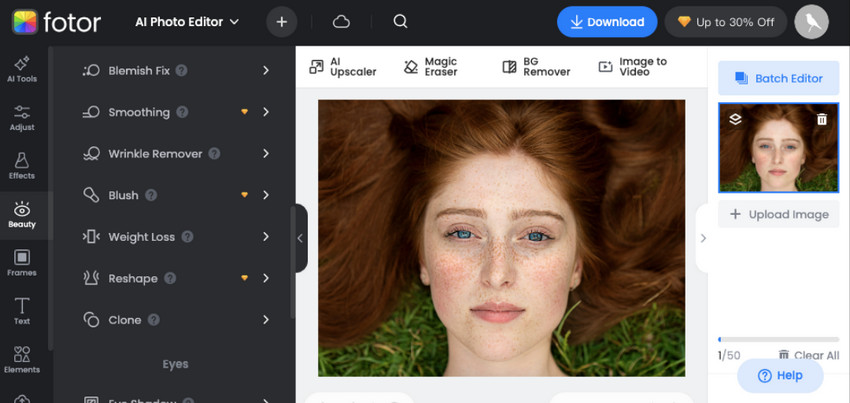The width and height of the screenshot is (850, 403).
Task: Delete thumbnail using trash icon
Action: (822, 119)
